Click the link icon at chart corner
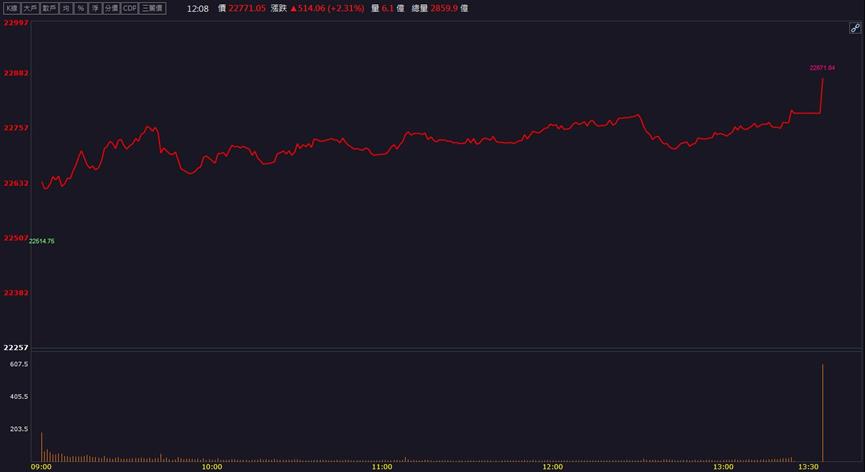This screenshot has width=865, height=472. click(x=855, y=28)
